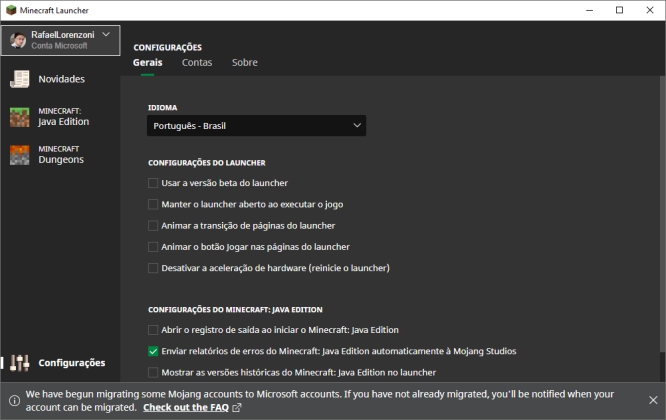Click the CONFIGURAÇÕES page title

(167, 48)
